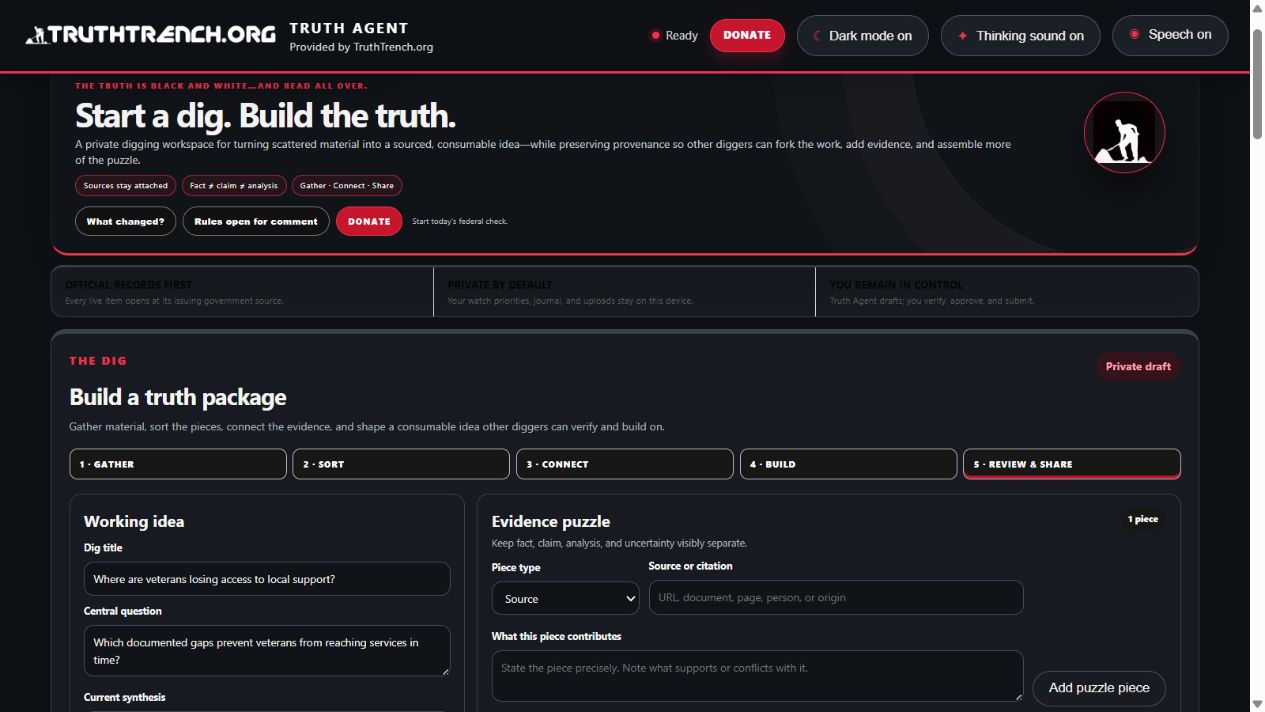Click the PRIVATE BY DEFAULT card
The width and height of the screenshot is (1265, 712).
[625, 292]
